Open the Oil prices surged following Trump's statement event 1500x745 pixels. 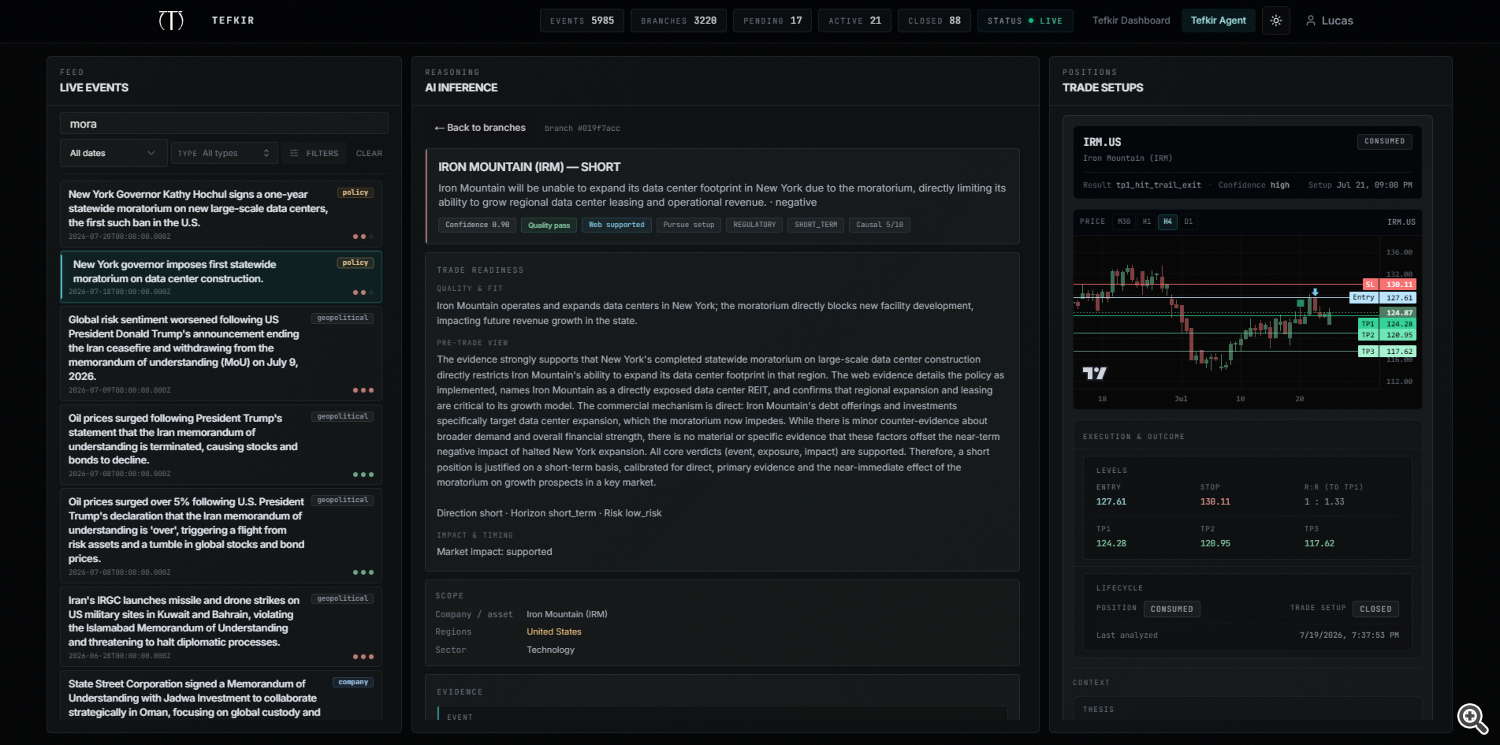(220, 444)
